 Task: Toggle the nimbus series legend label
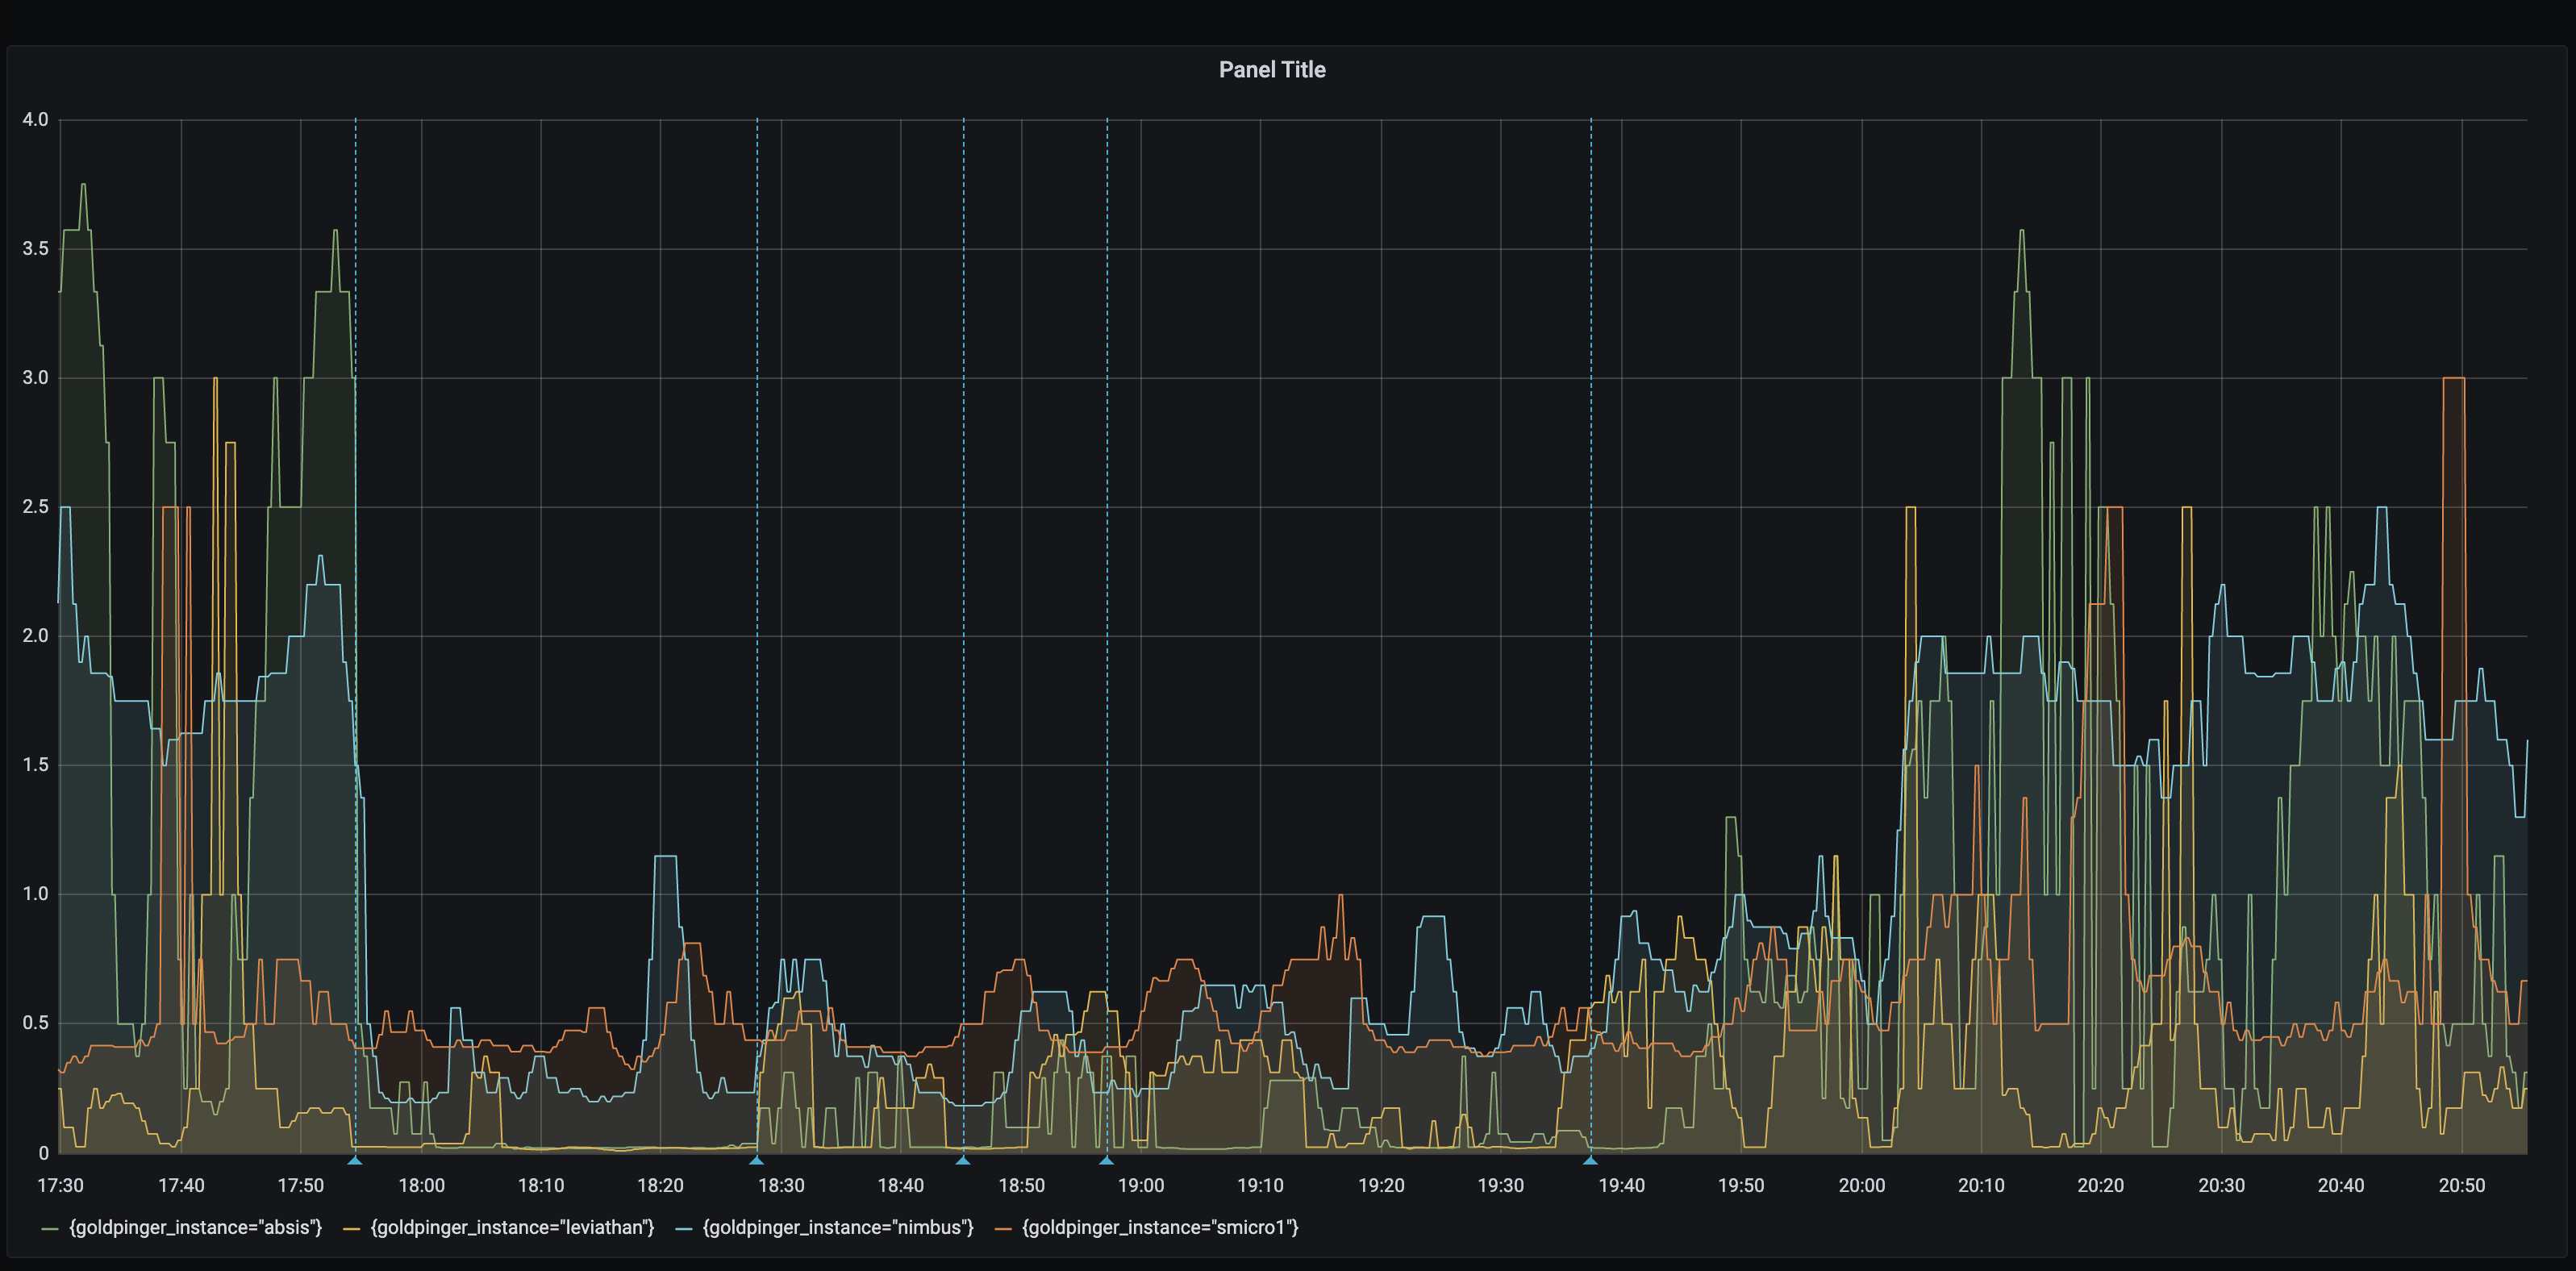tap(837, 1227)
